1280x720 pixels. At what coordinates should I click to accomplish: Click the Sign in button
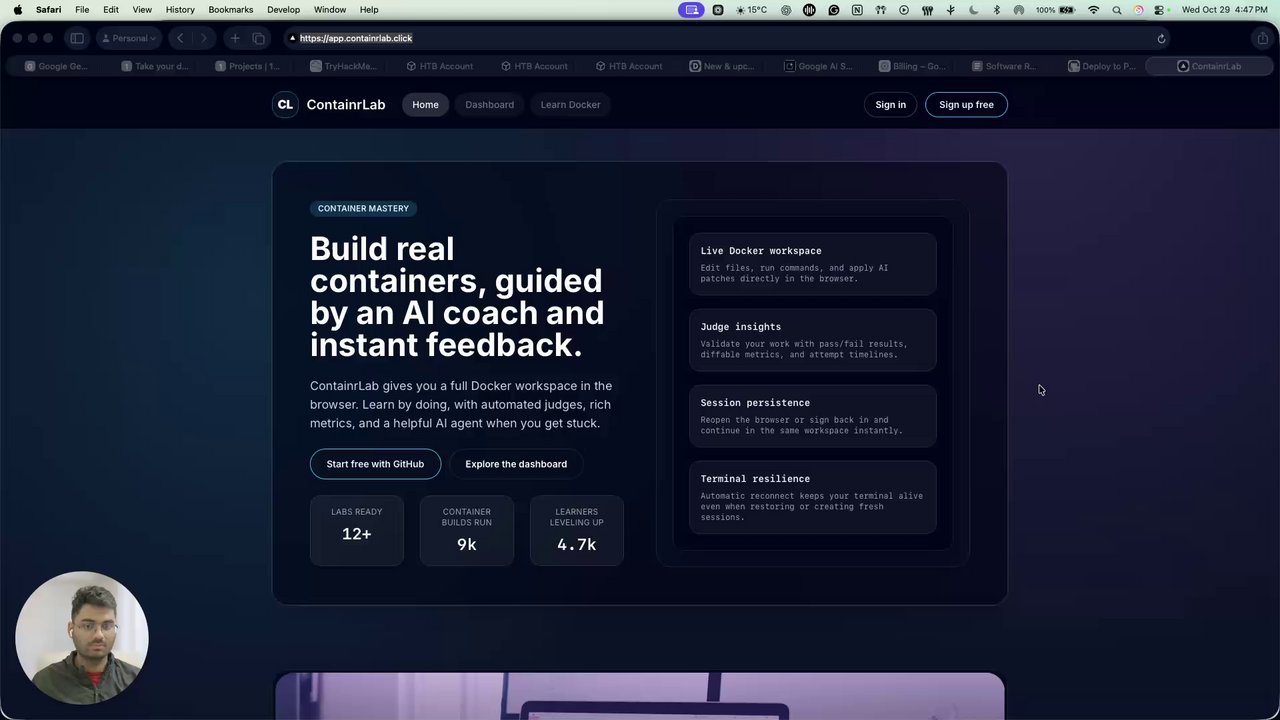click(890, 104)
